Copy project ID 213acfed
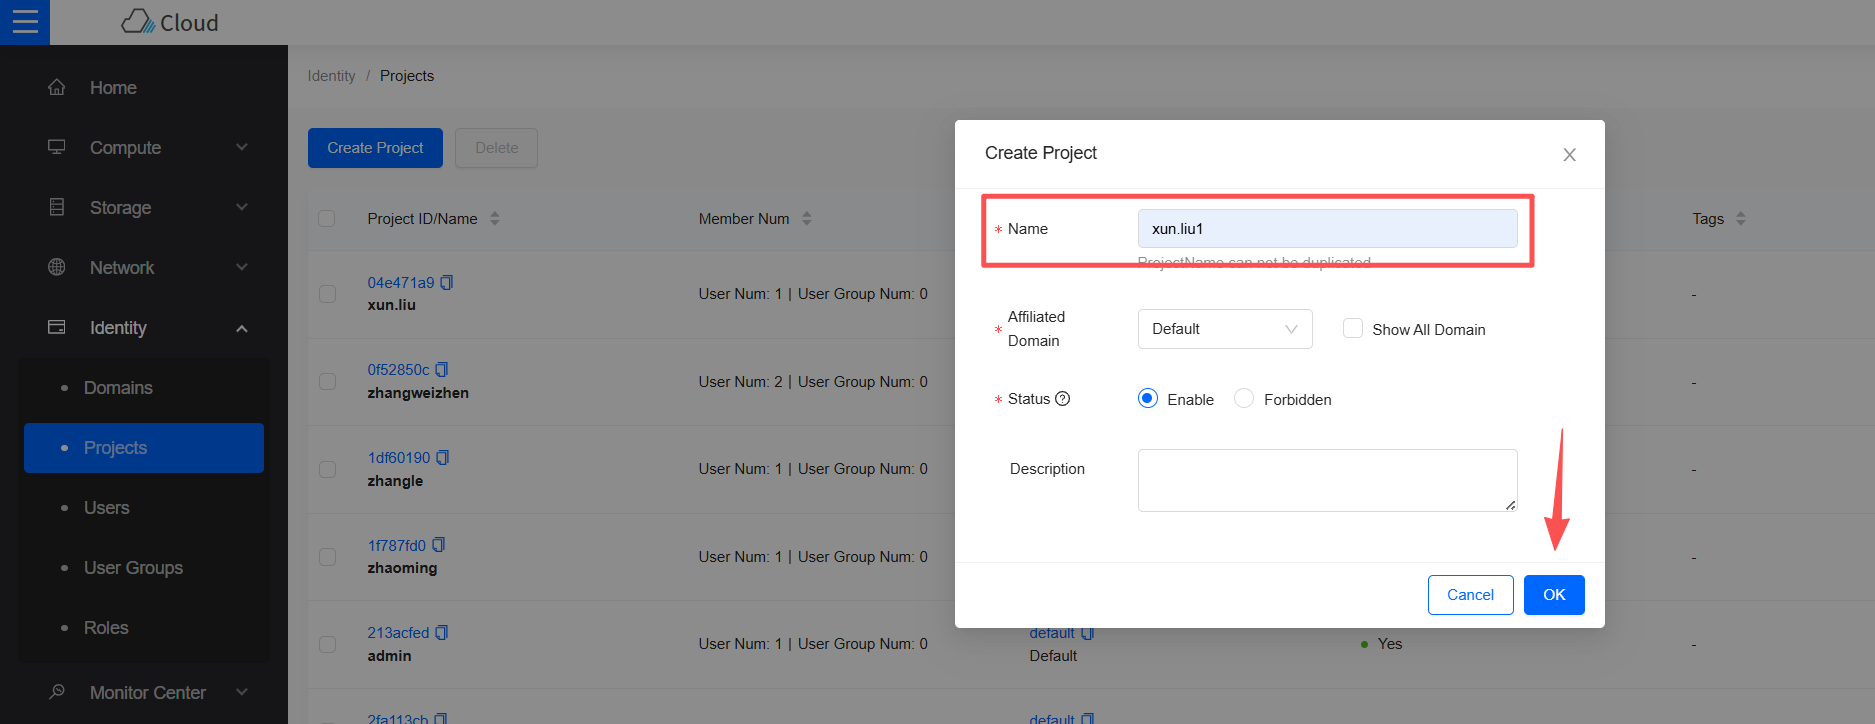 [442, 633]
